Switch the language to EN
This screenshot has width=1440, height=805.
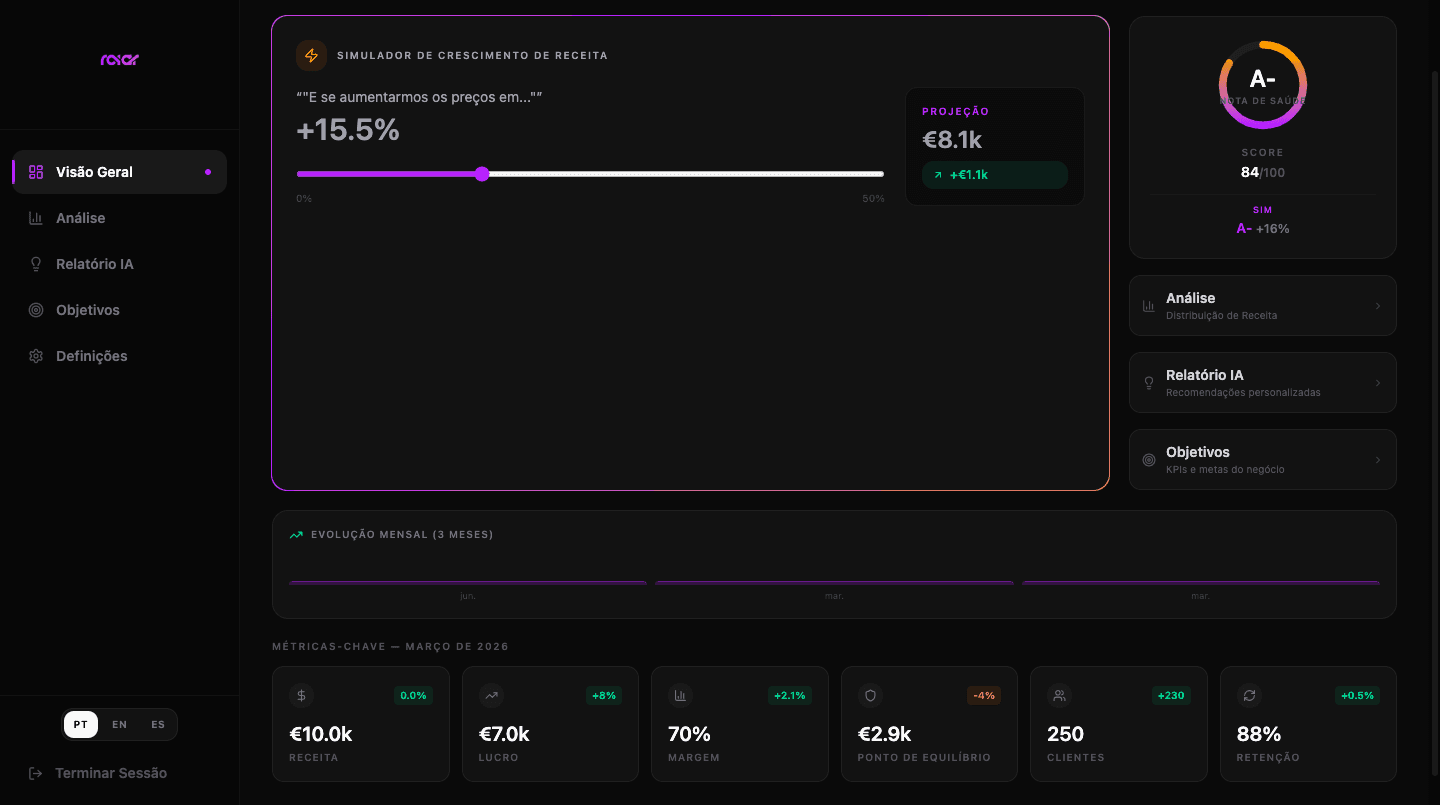tap(119, 724)
